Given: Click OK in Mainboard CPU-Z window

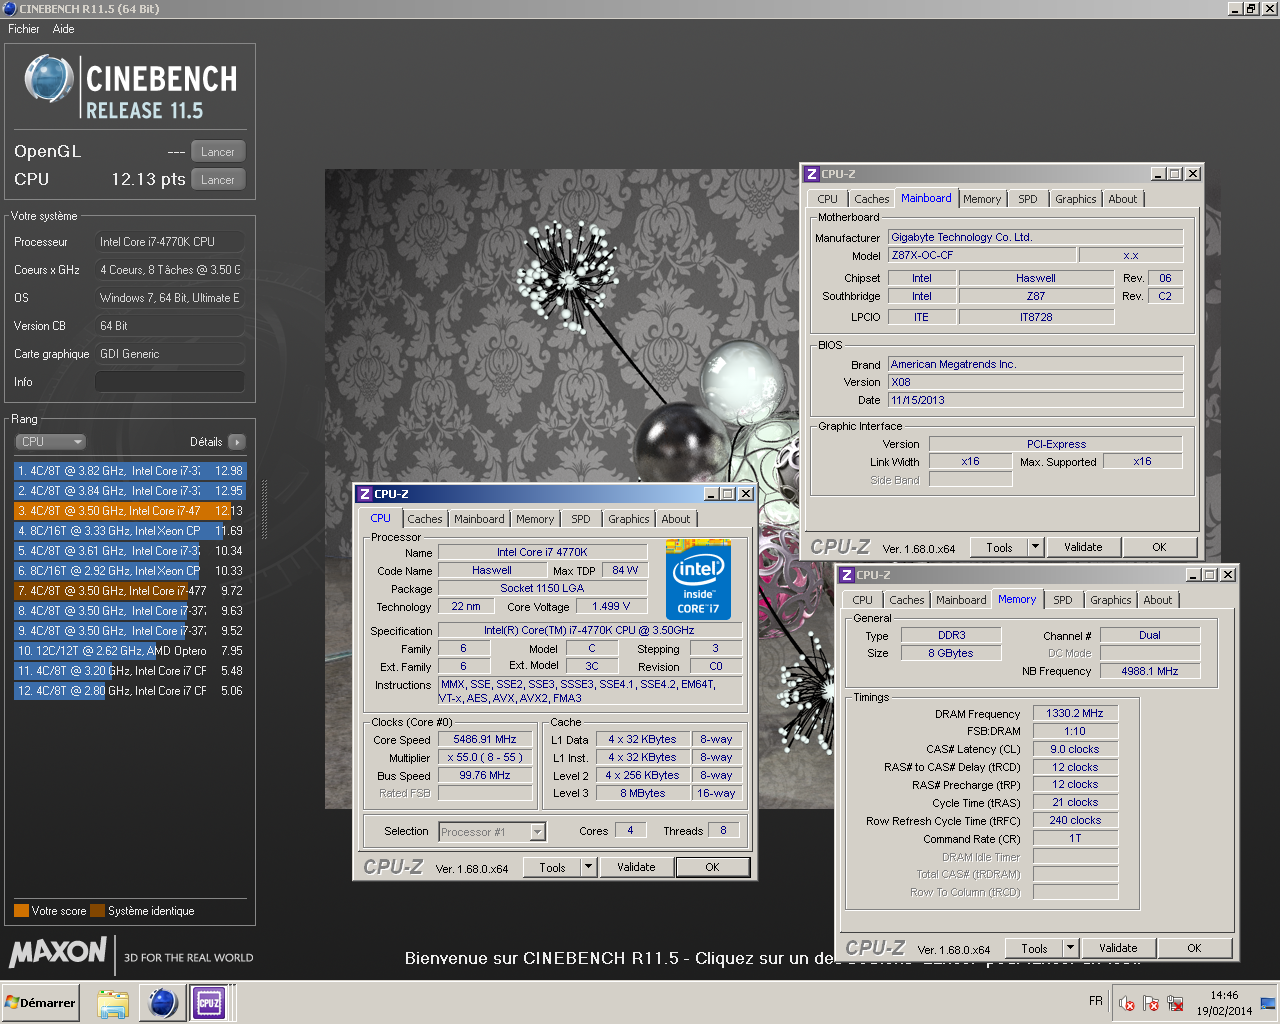Looking at the screenshot, I should 1159,548.
